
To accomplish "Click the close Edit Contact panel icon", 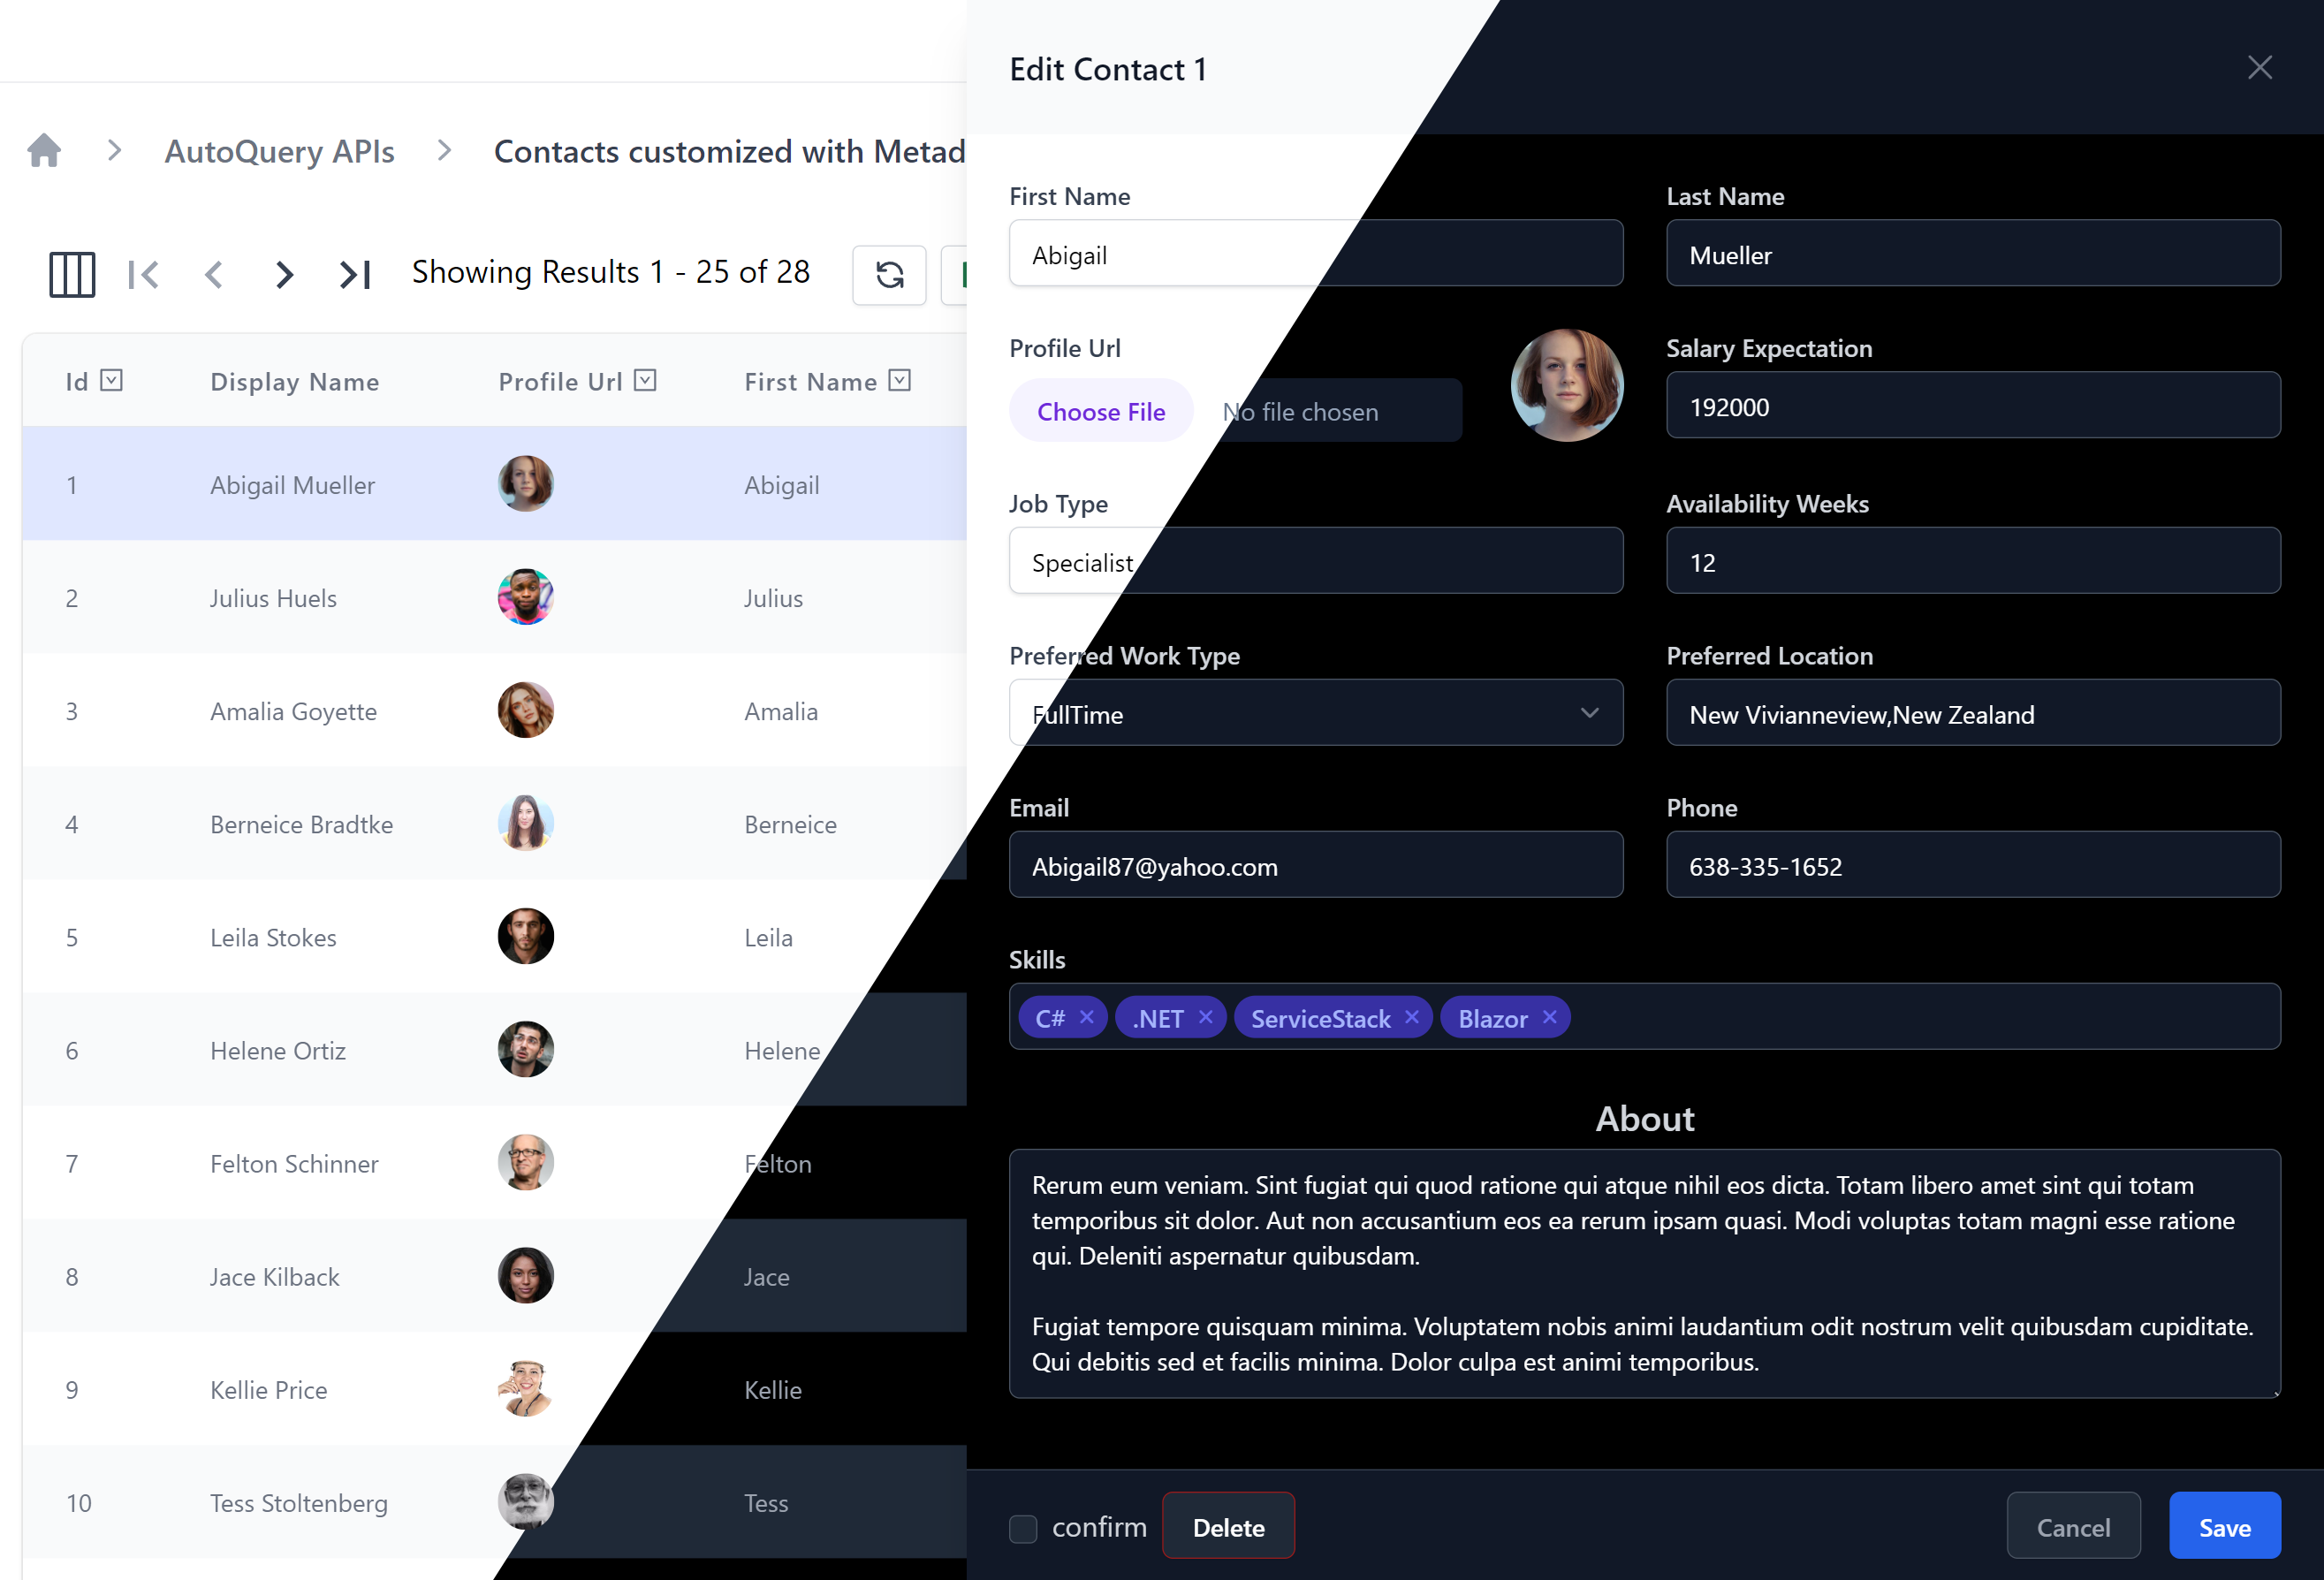I will [x=2259, y=67].
